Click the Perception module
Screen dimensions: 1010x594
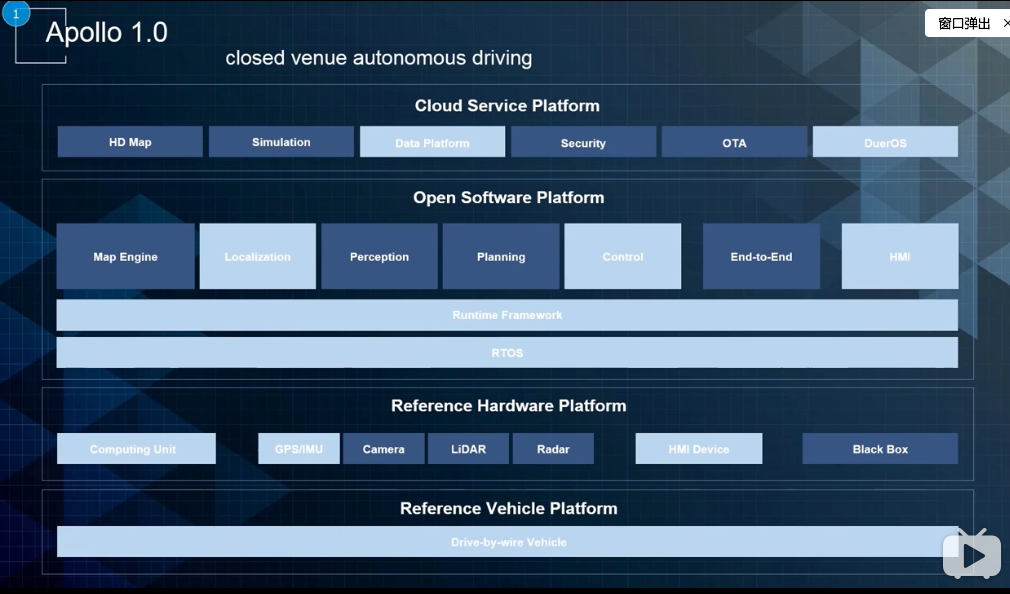[379, 256]
